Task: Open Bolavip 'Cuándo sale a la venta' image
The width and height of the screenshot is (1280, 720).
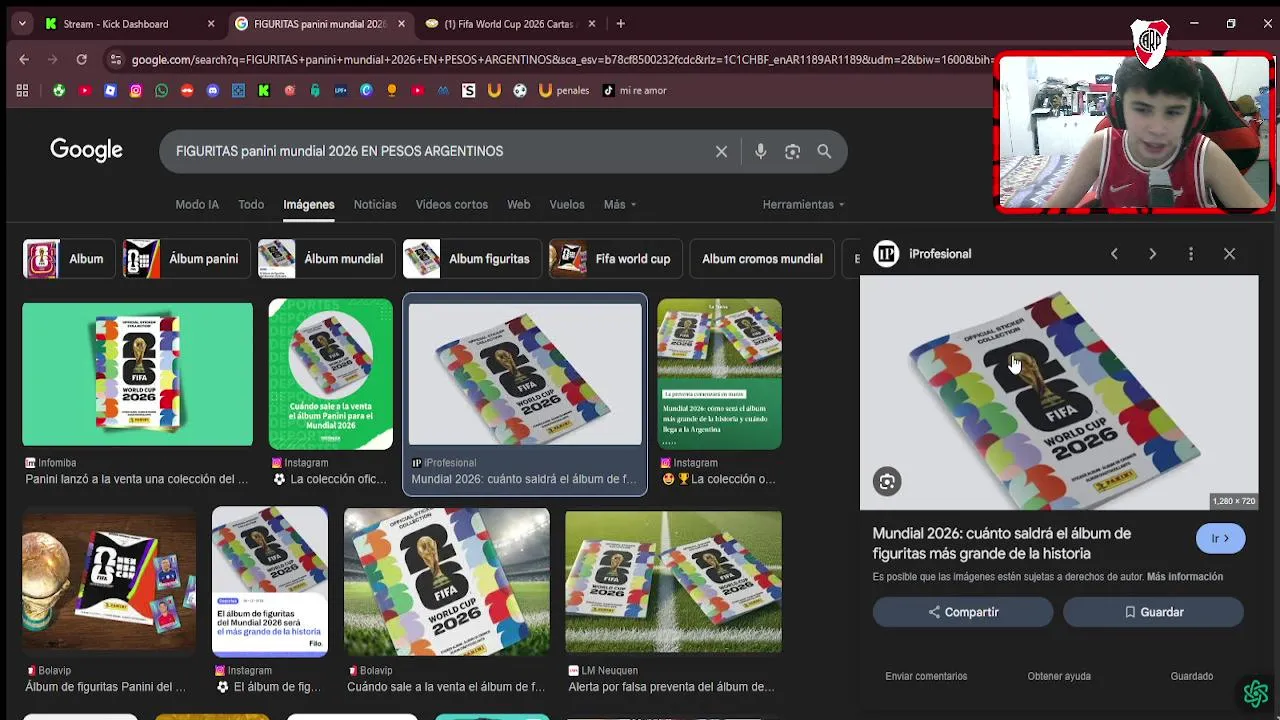Action: pyautogui.click(x=447, y=582)
